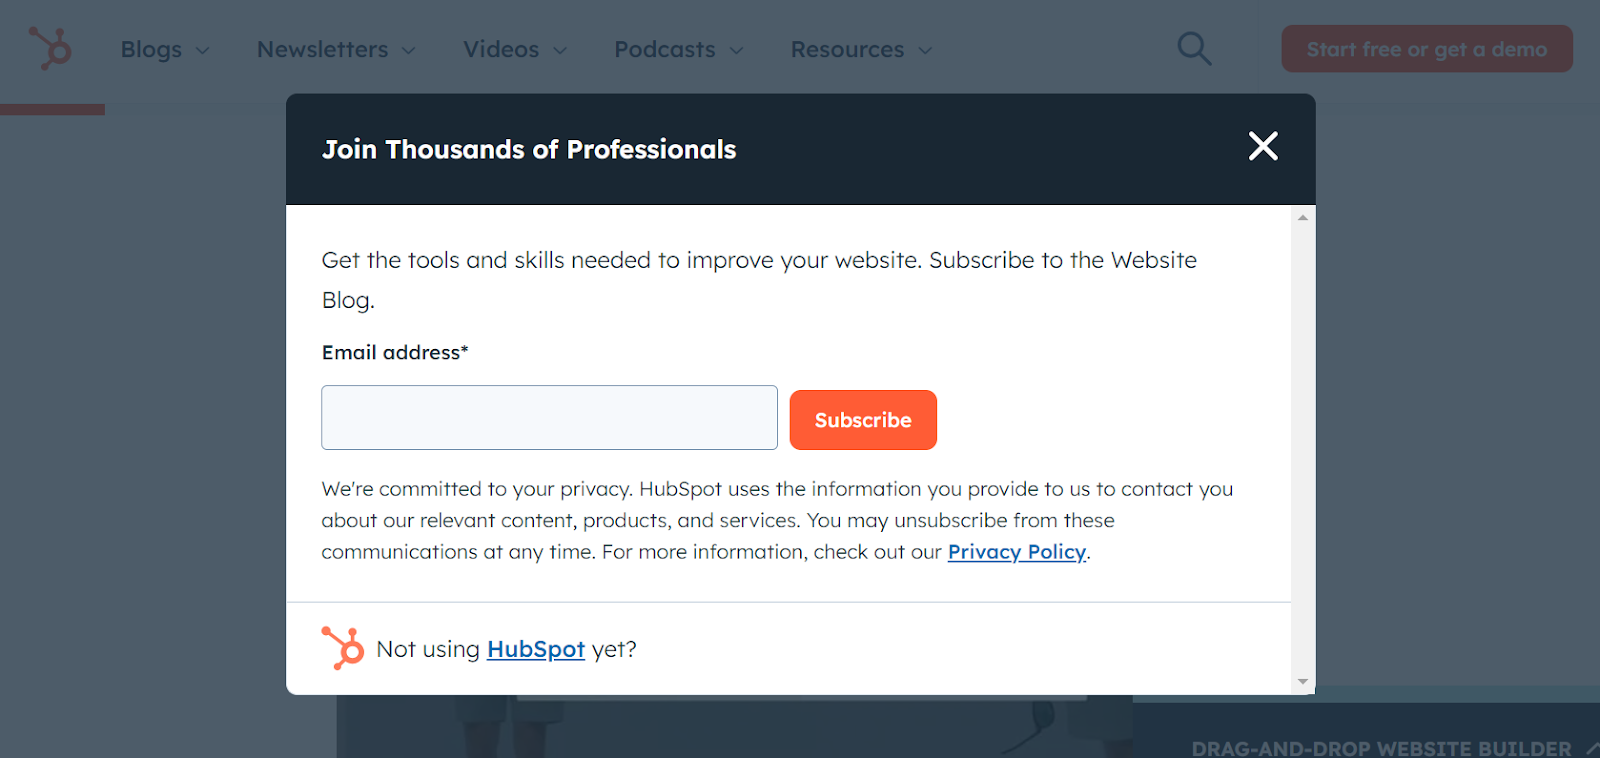
Task: Expand the Blogs dropdown menu
Action: [165, 49]
